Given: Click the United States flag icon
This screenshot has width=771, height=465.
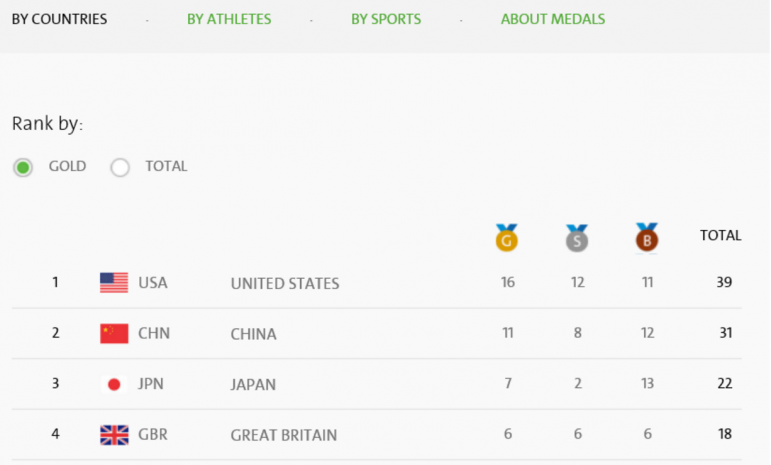Looking at the screenshot, I should pyautogui.click(x=114, y=283).
